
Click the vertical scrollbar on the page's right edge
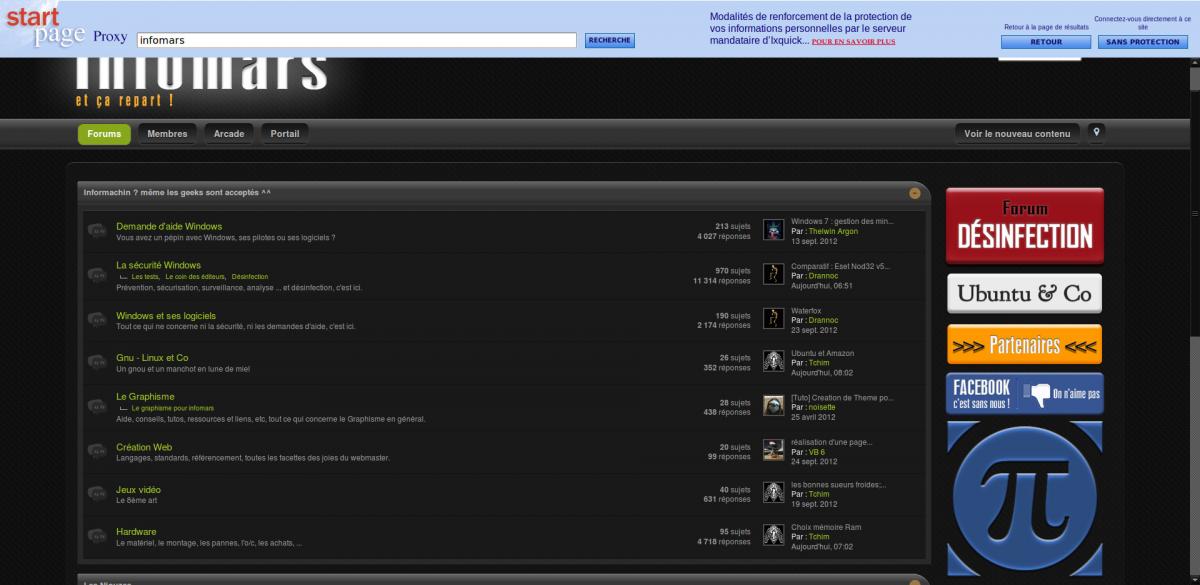click(x=1195, y=320)
